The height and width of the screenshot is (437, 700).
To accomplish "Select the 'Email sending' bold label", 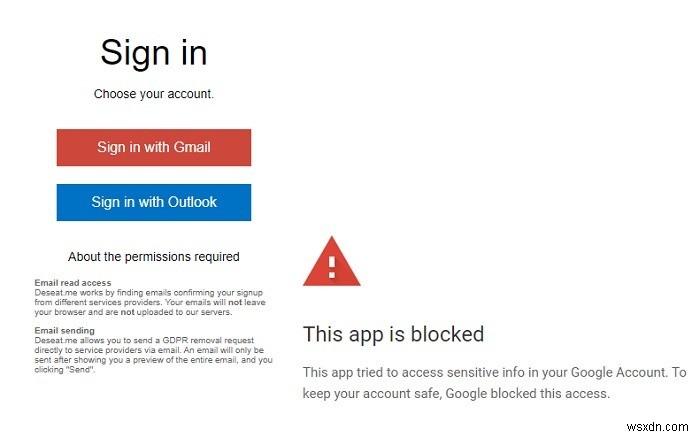I will click(x=65, y=330).
